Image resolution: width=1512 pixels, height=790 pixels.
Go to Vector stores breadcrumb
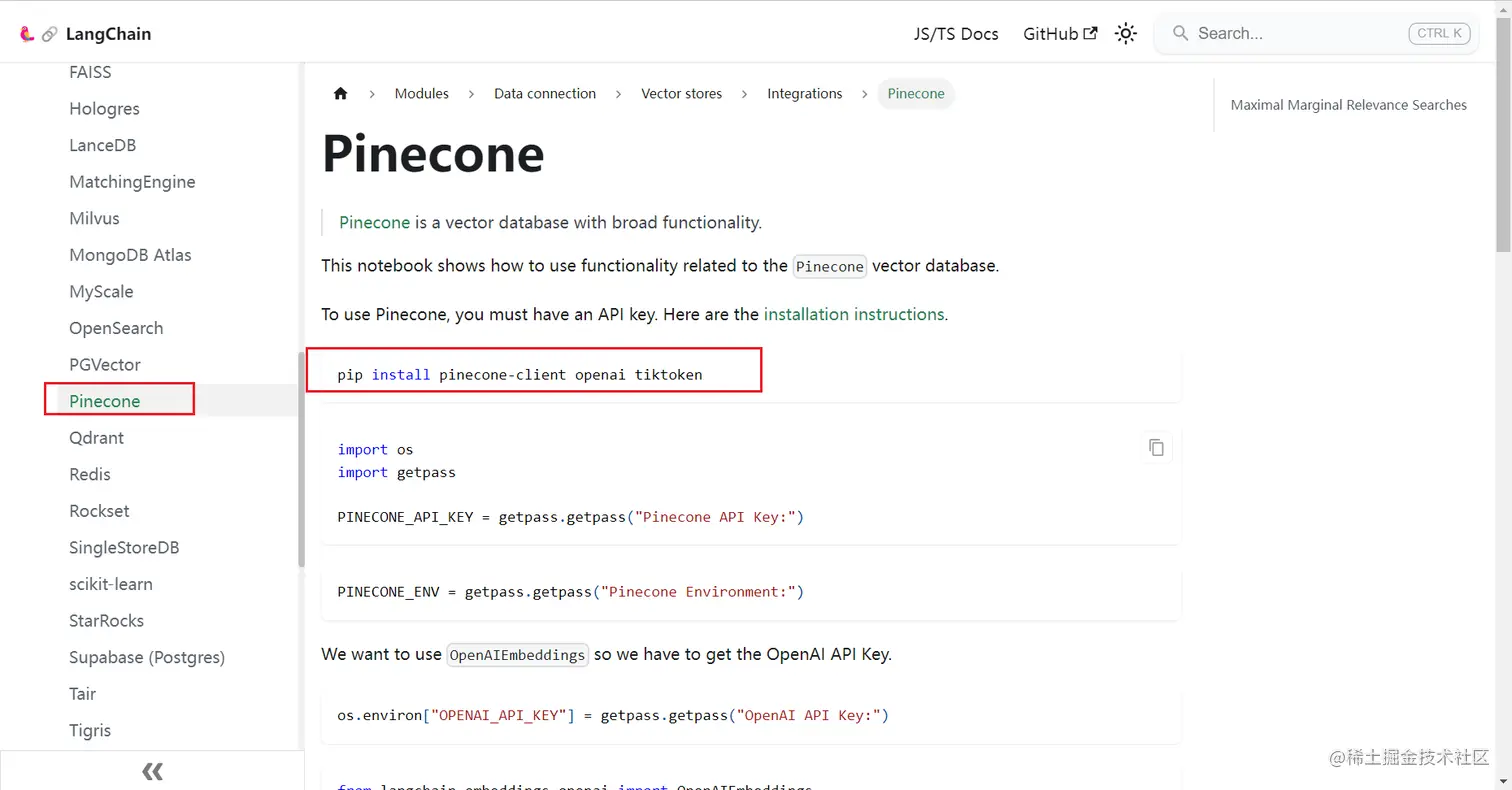[682, 93]
